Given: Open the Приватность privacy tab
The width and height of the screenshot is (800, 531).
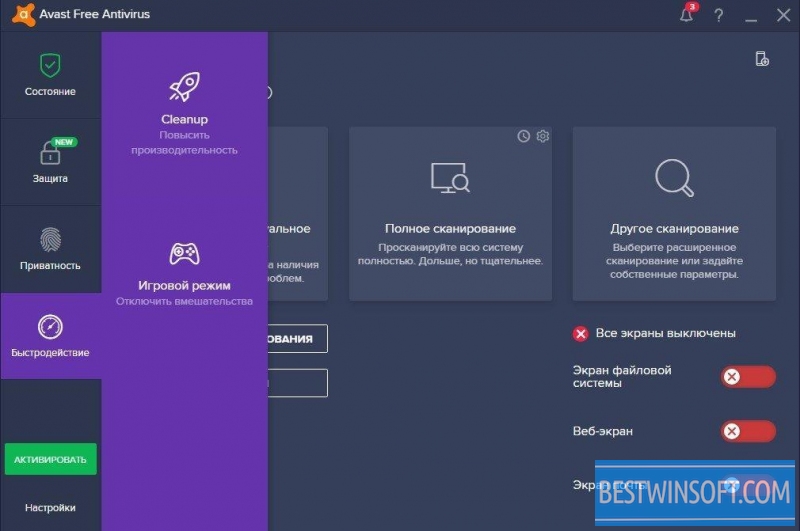Looking at the screenshot, I should coord(51,249).
